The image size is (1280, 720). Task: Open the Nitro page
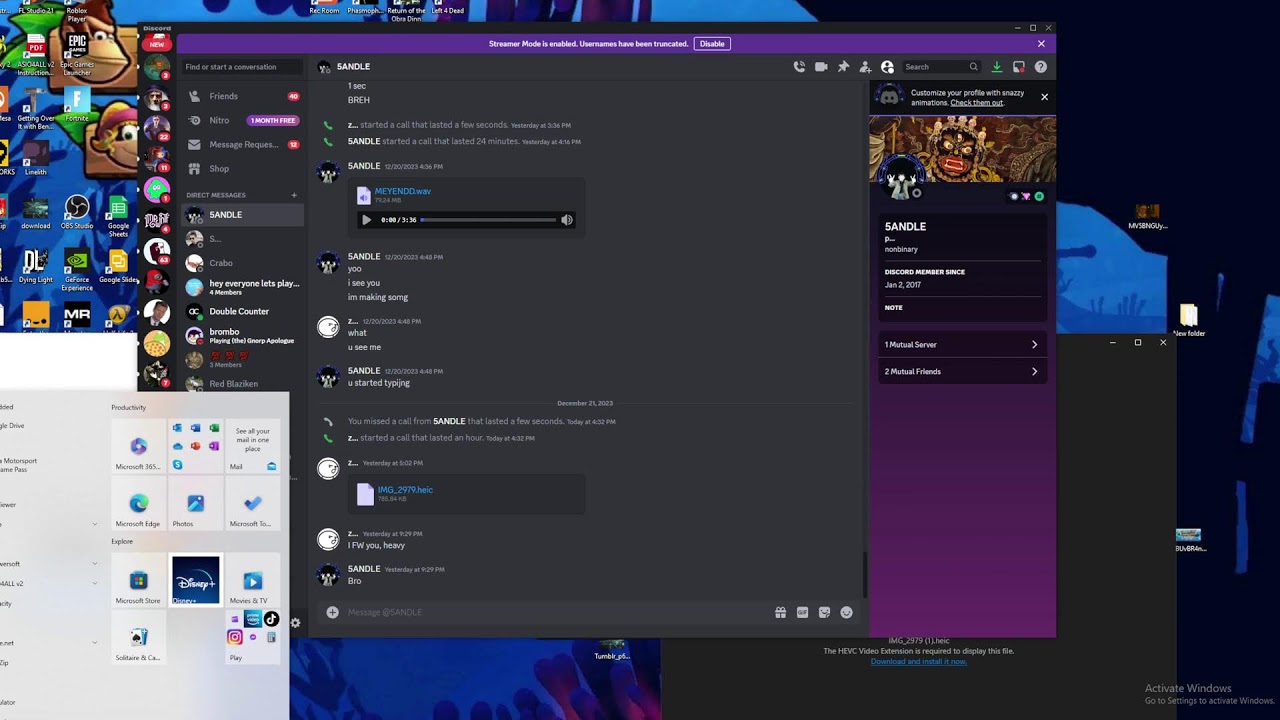pos(242,120)
